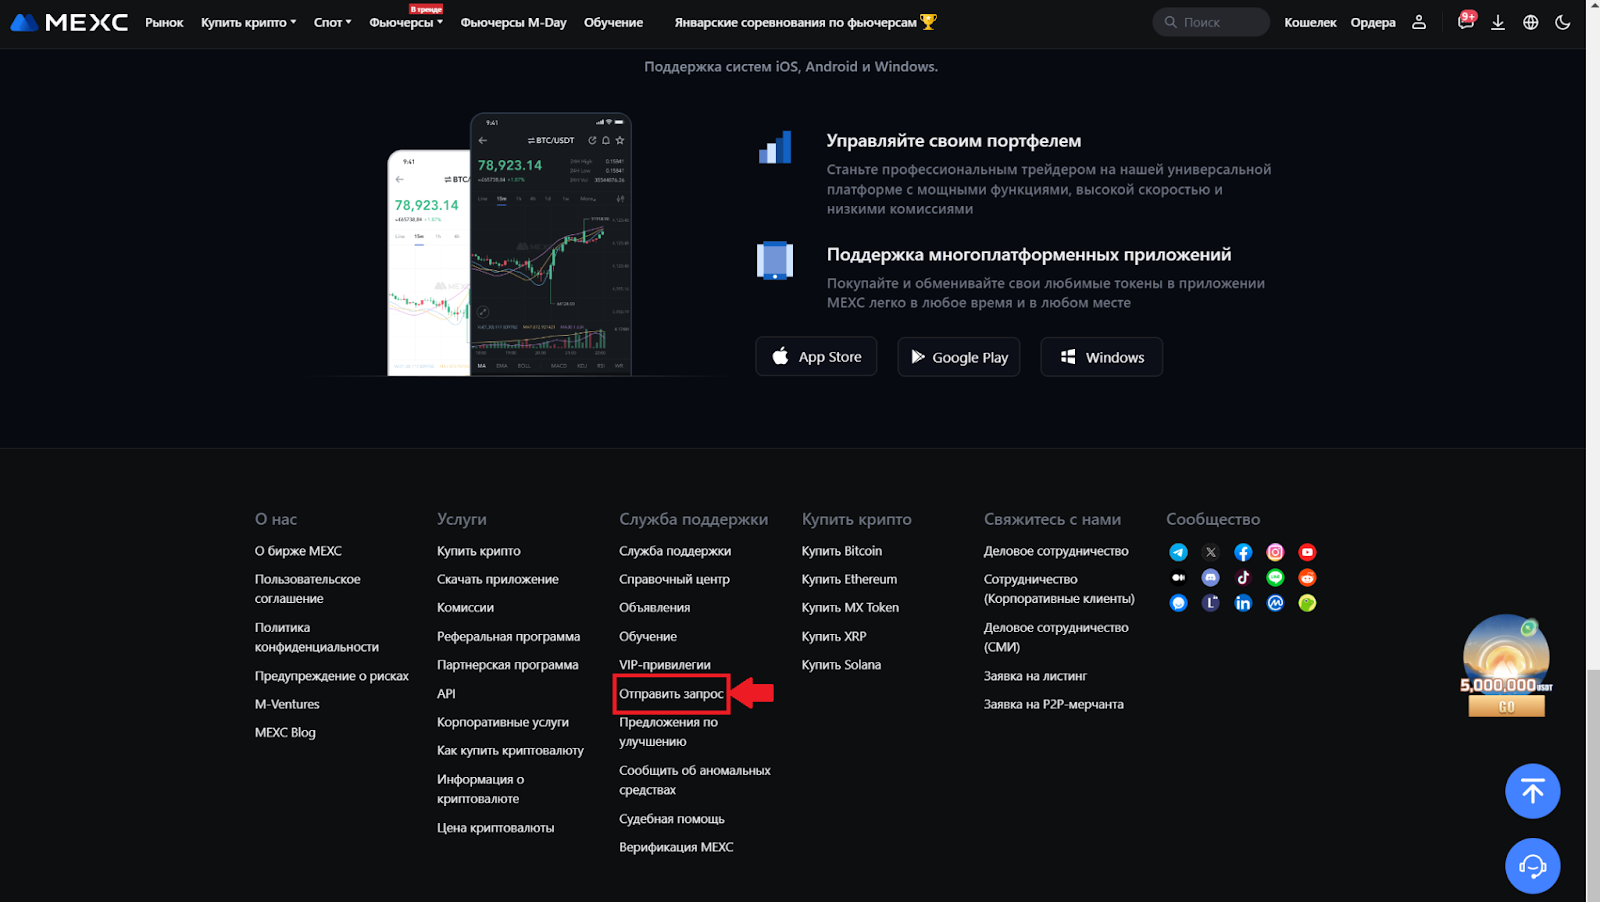Click the globe language icon
This screenshot has width=1600, height=902.
(1530, 22)
